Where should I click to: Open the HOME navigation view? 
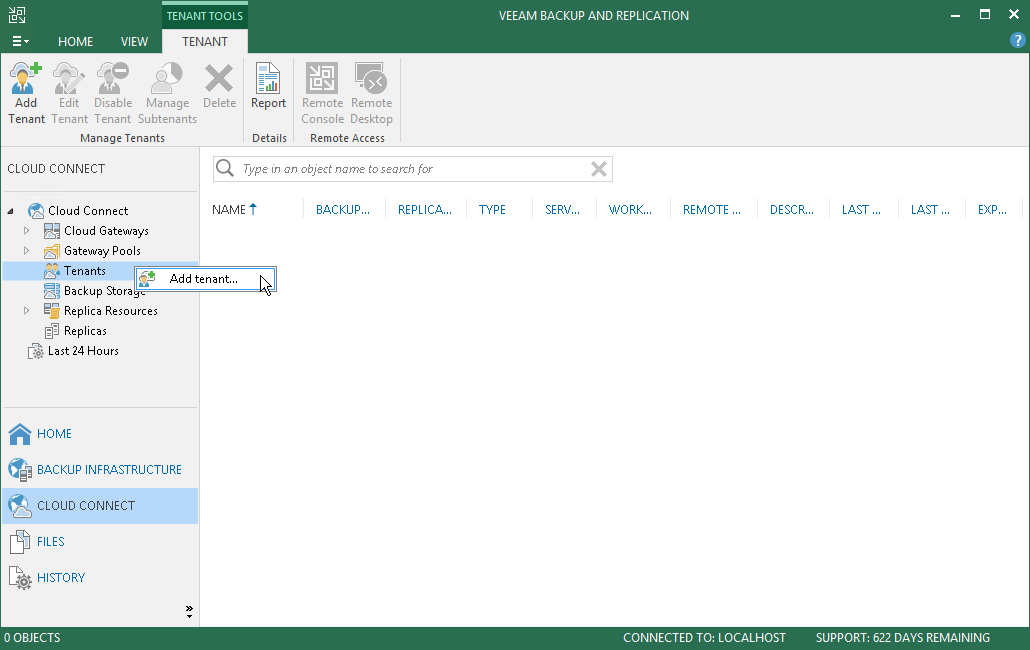[x=100, y=434]
